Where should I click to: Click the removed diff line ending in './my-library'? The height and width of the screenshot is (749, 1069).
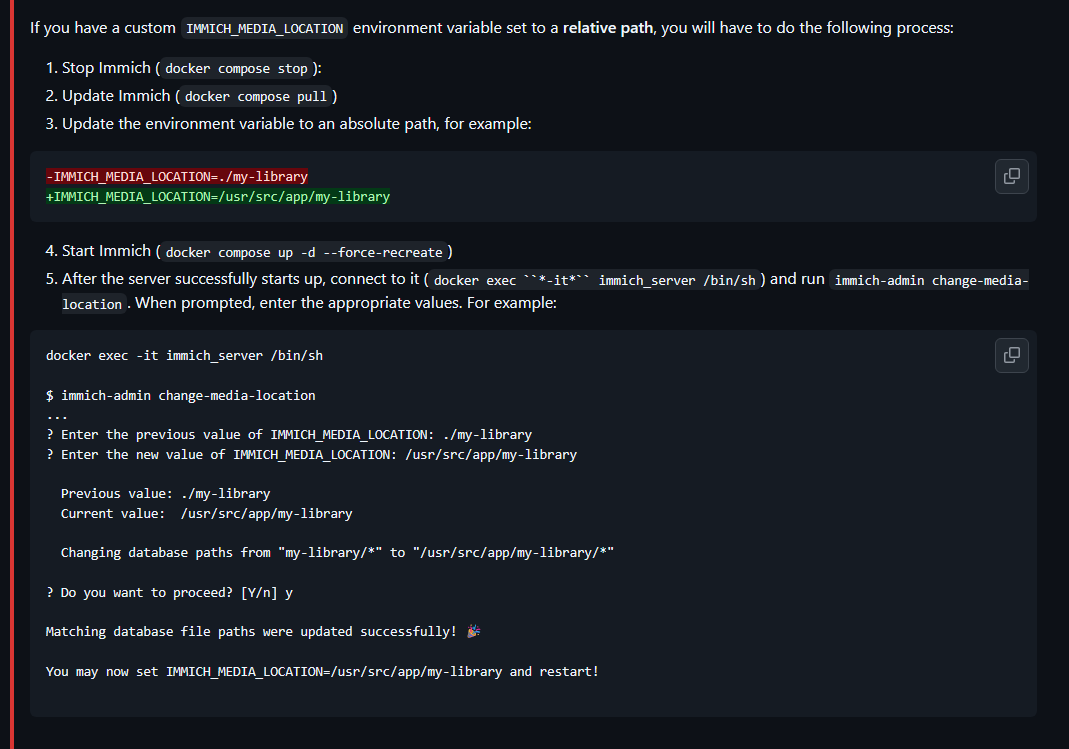click(x=177, y=177)
